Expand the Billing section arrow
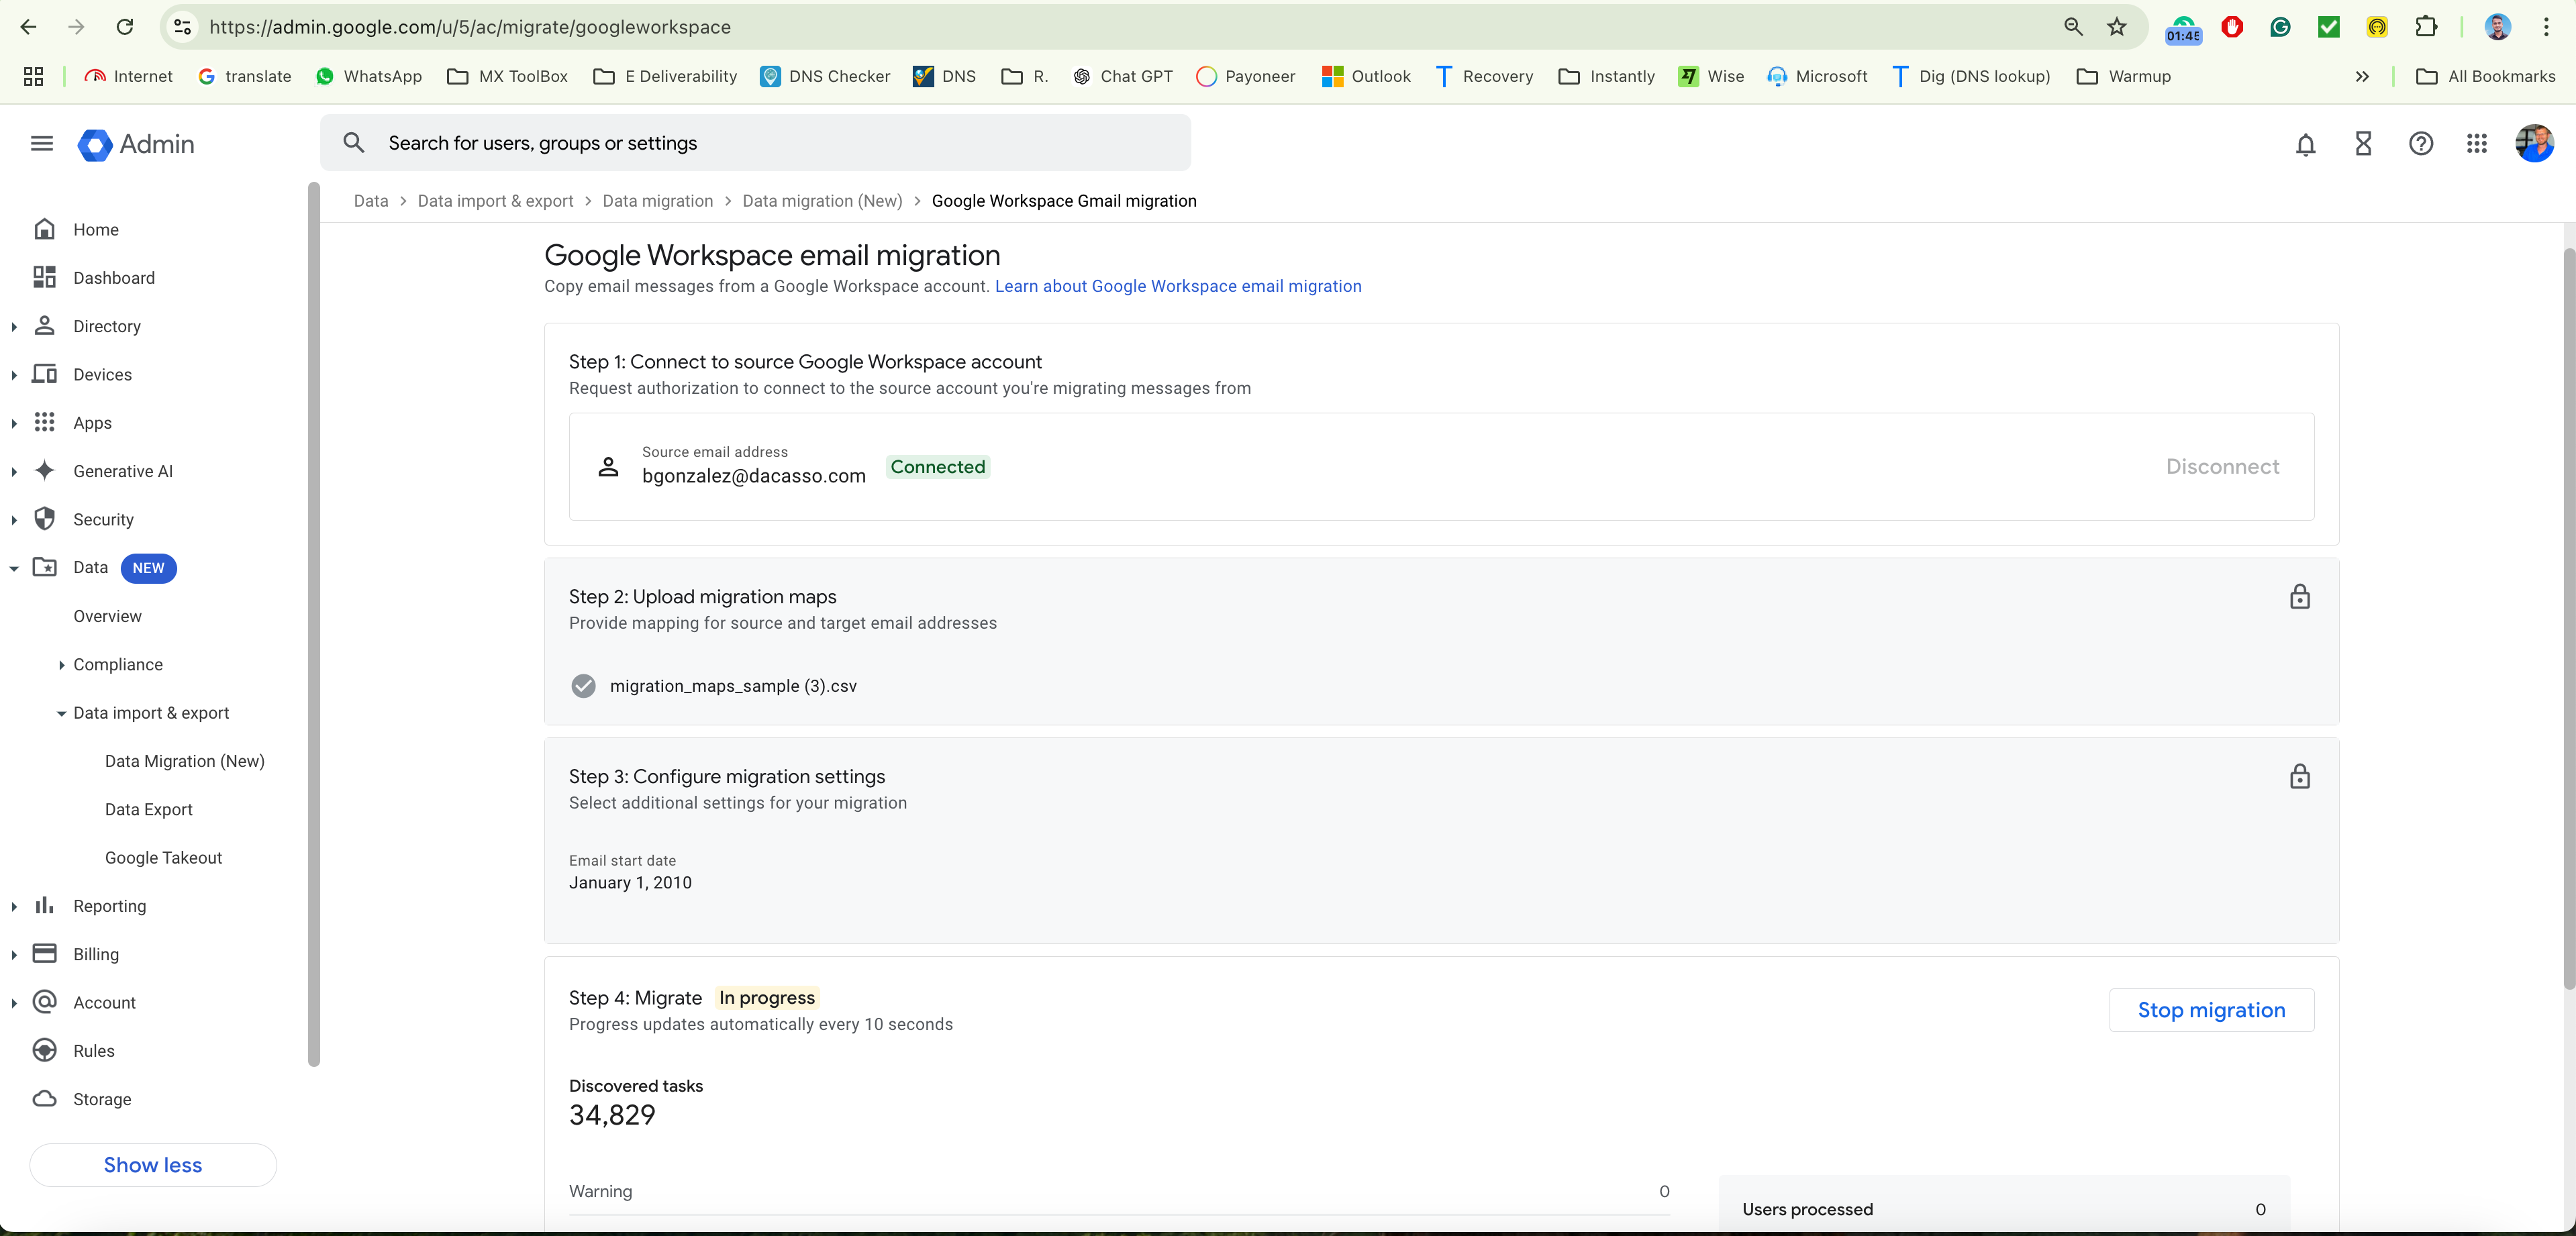 click(14, 955)
